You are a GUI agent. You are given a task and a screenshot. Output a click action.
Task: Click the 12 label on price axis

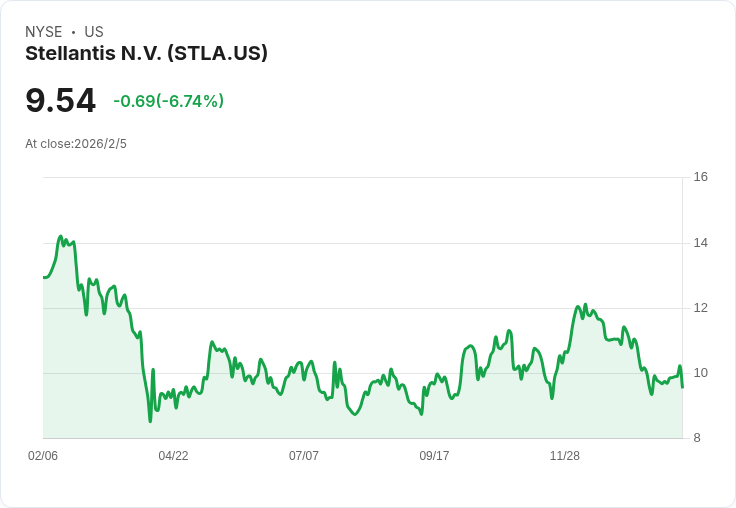700,308
